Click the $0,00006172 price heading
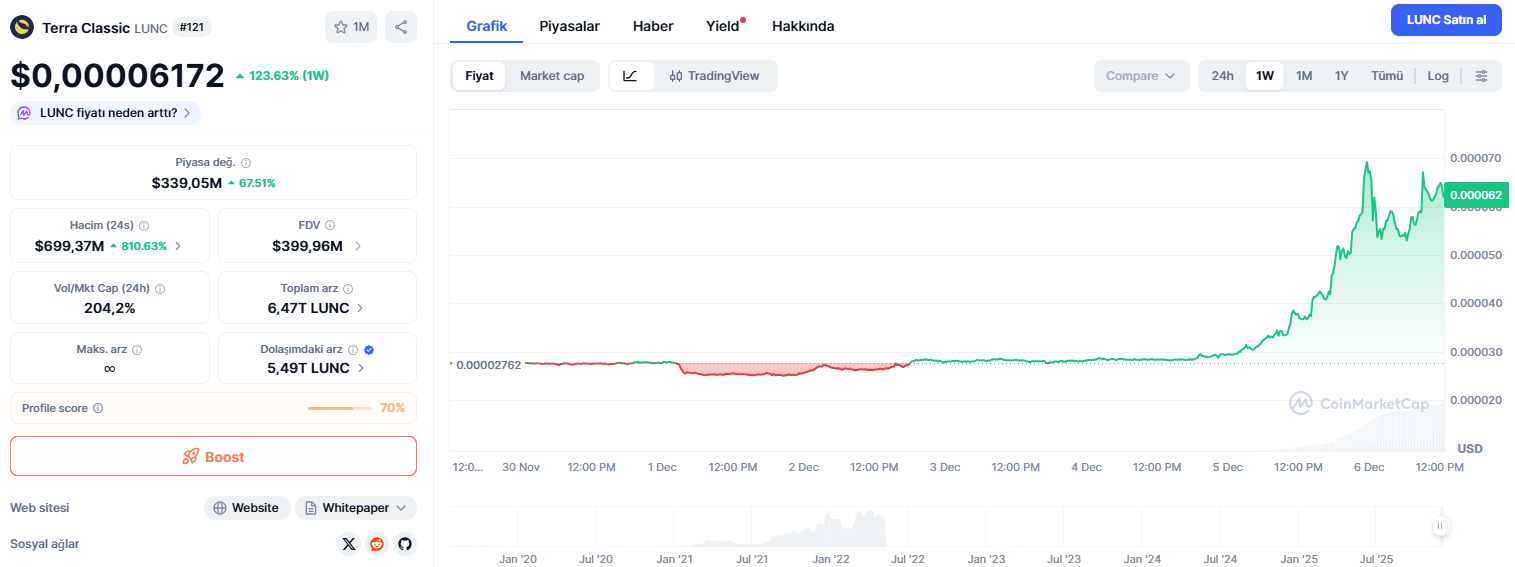This screenshot has width=1515, height=567. tap(117, 76)
